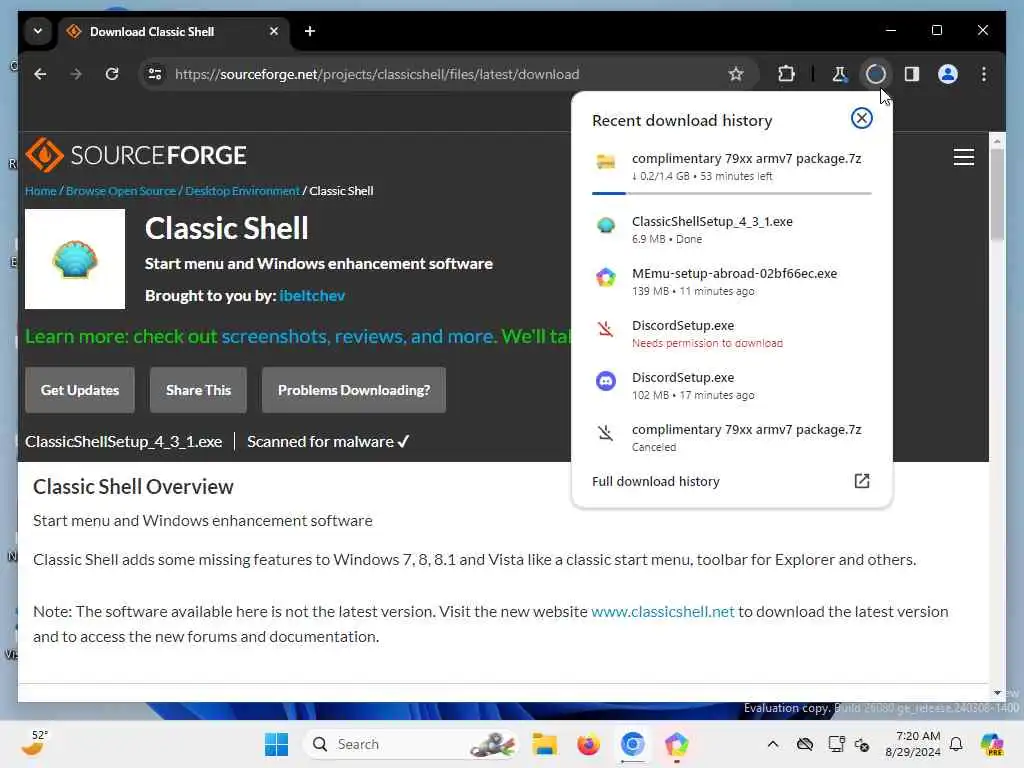Open the Extensions puzzle icon

pyautogui.click(x=786, y=74)
